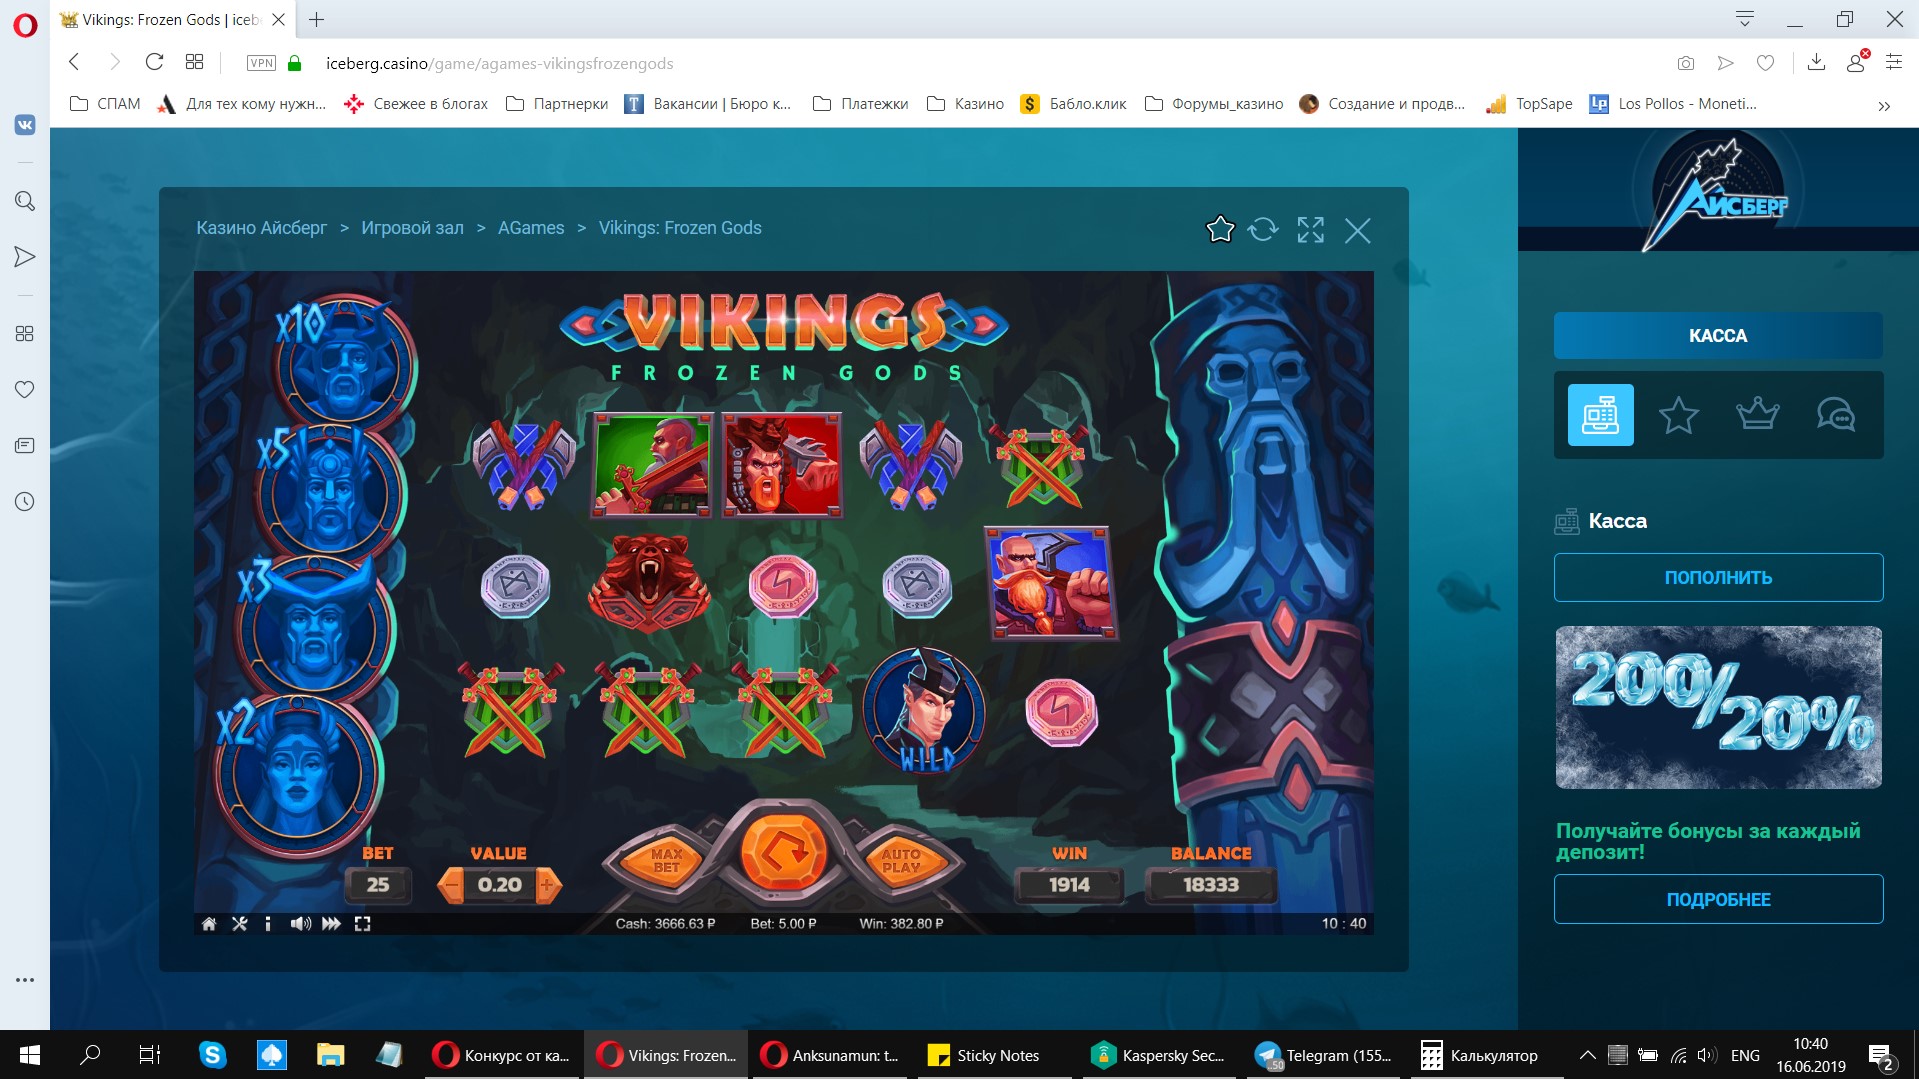This screenshot has height=1079, width=1919.
Task: Open the crown VIP tab in sidebar
Action: (1757, 415)
